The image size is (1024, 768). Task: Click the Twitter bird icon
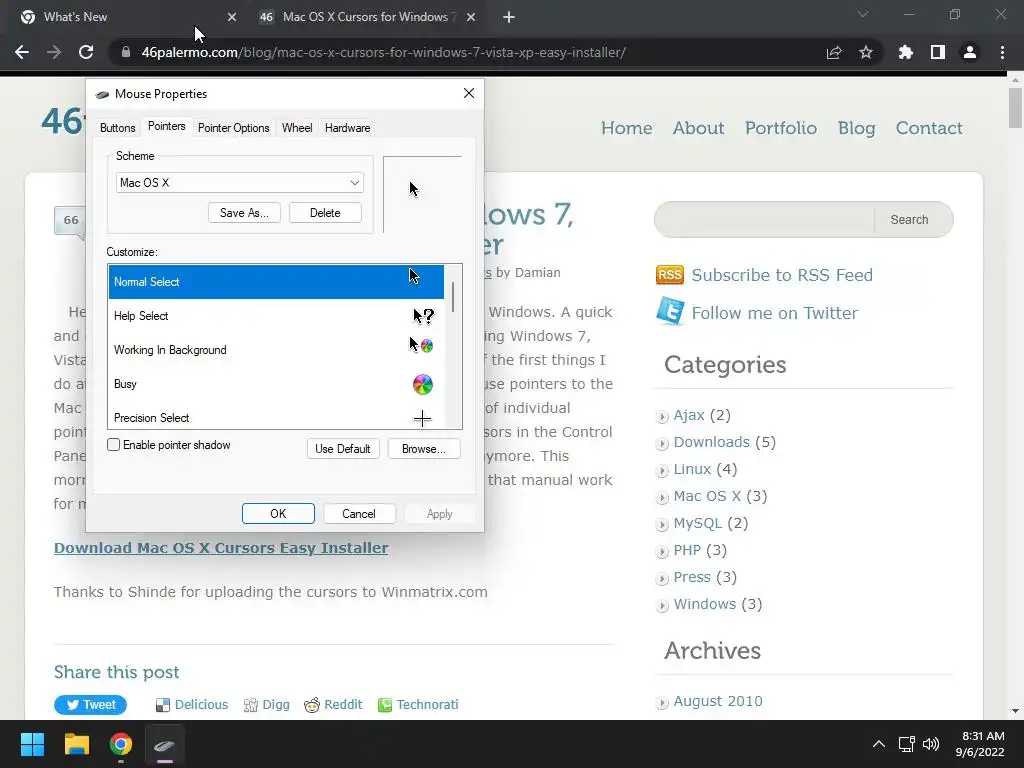[x=670, y=312]
